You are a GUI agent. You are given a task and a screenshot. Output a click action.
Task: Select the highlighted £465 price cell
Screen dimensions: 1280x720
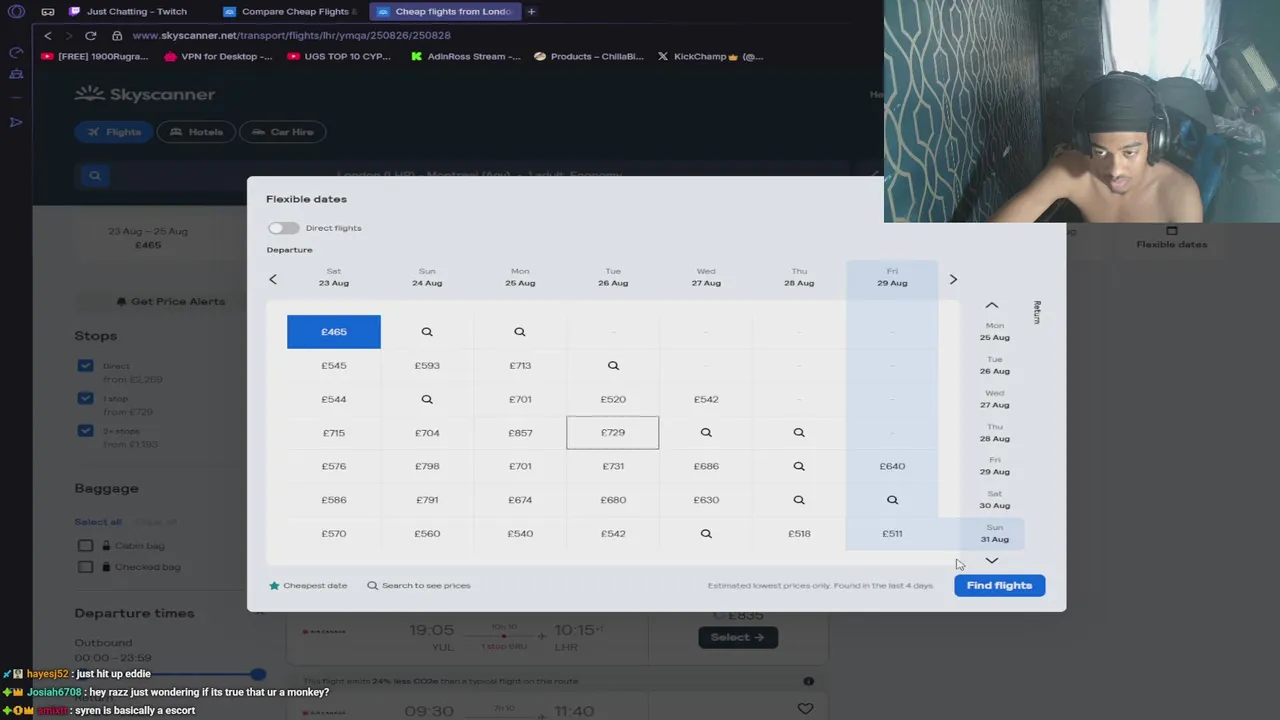pos(334,332)
